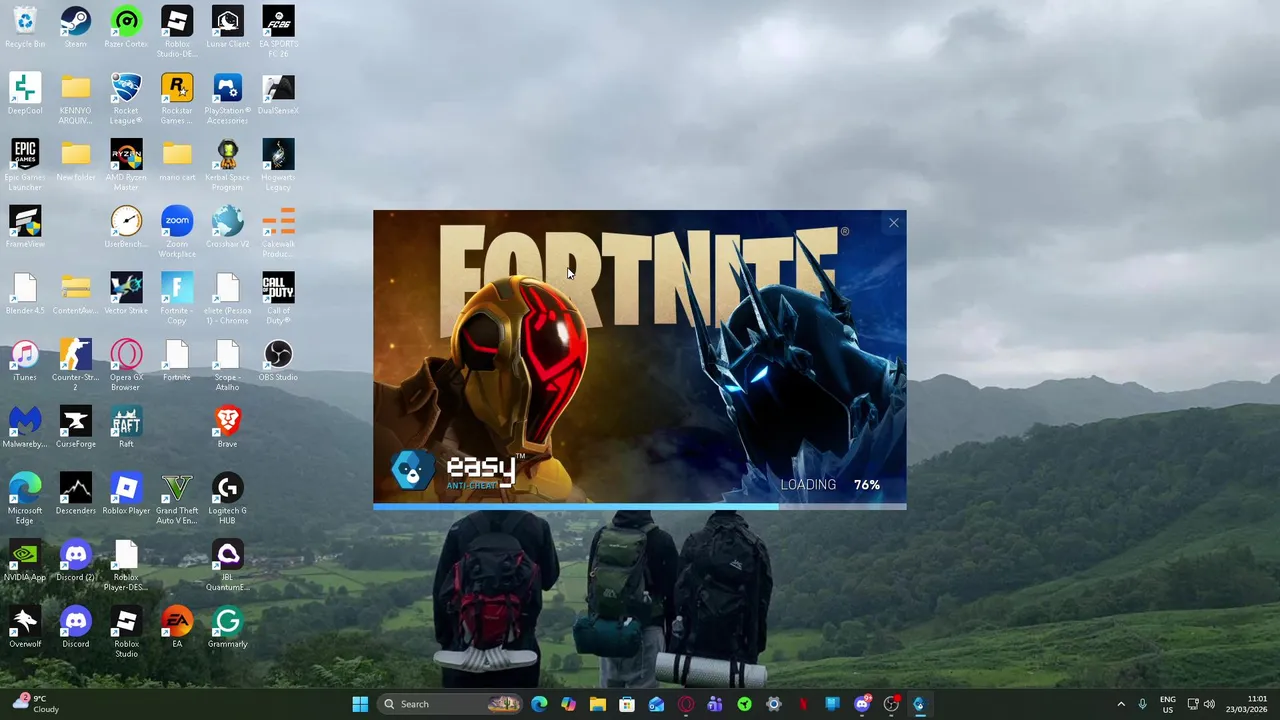Viewport: 1280px width, 720px height.
Task: Click the 76% loading text
Action: click(867, 485)
